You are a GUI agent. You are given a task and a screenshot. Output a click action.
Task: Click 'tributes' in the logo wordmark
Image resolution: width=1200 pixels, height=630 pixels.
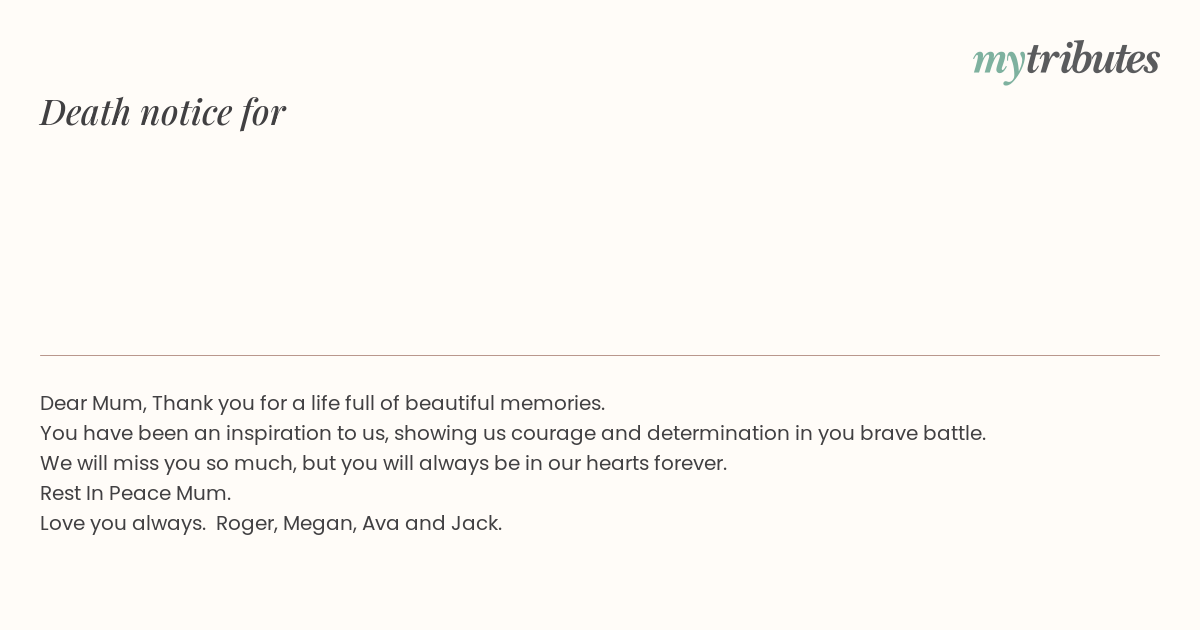click(1092, 58)
